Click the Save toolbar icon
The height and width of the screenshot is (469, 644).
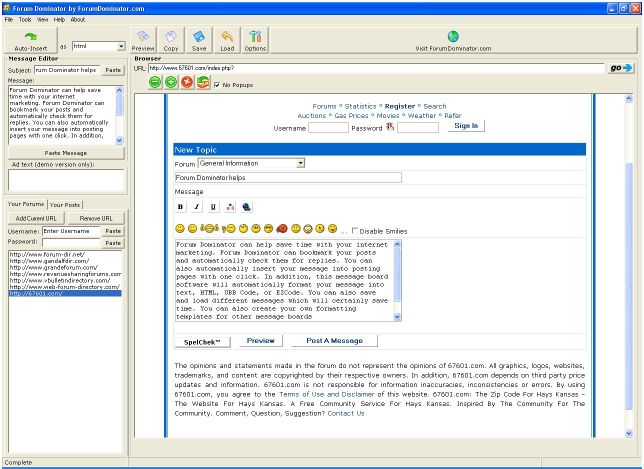199,40
